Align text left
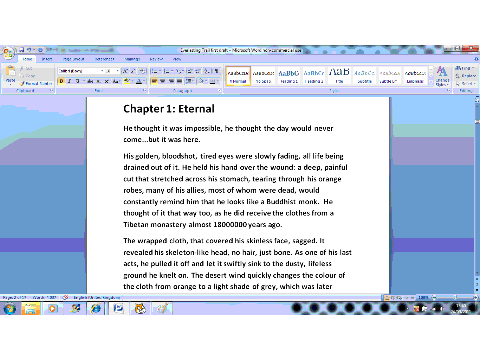The height and width of the screenshot is (360, 480). (x=155, y=81)
